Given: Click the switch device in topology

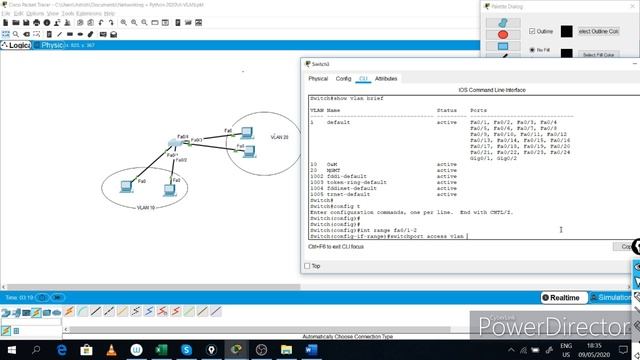Looking at the screenshot, I should 176,142.
